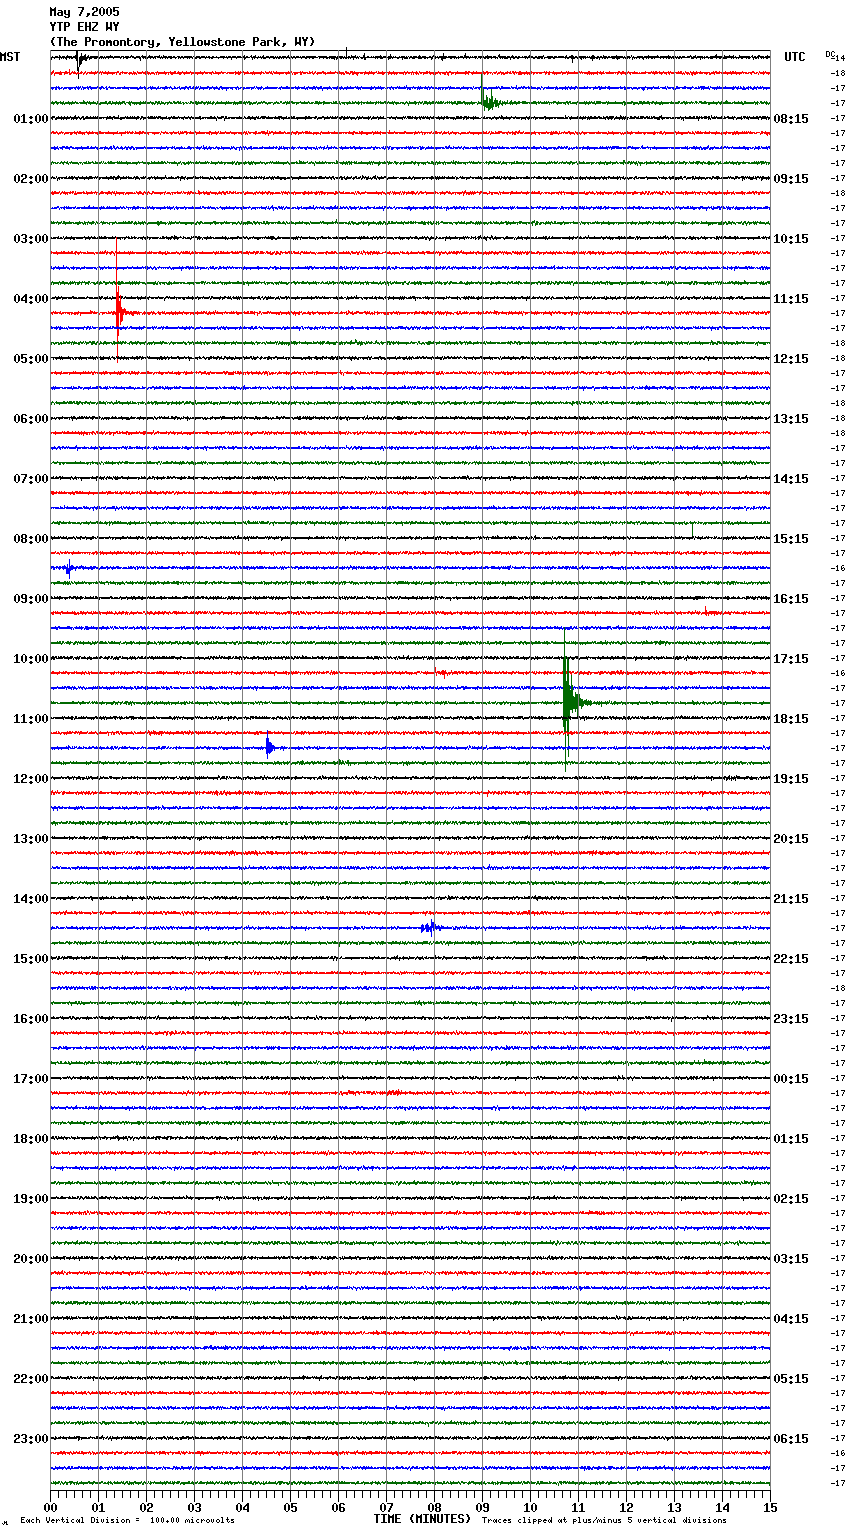
Task: Click the 06:15 UTC time label
Action: [791, 1439]
